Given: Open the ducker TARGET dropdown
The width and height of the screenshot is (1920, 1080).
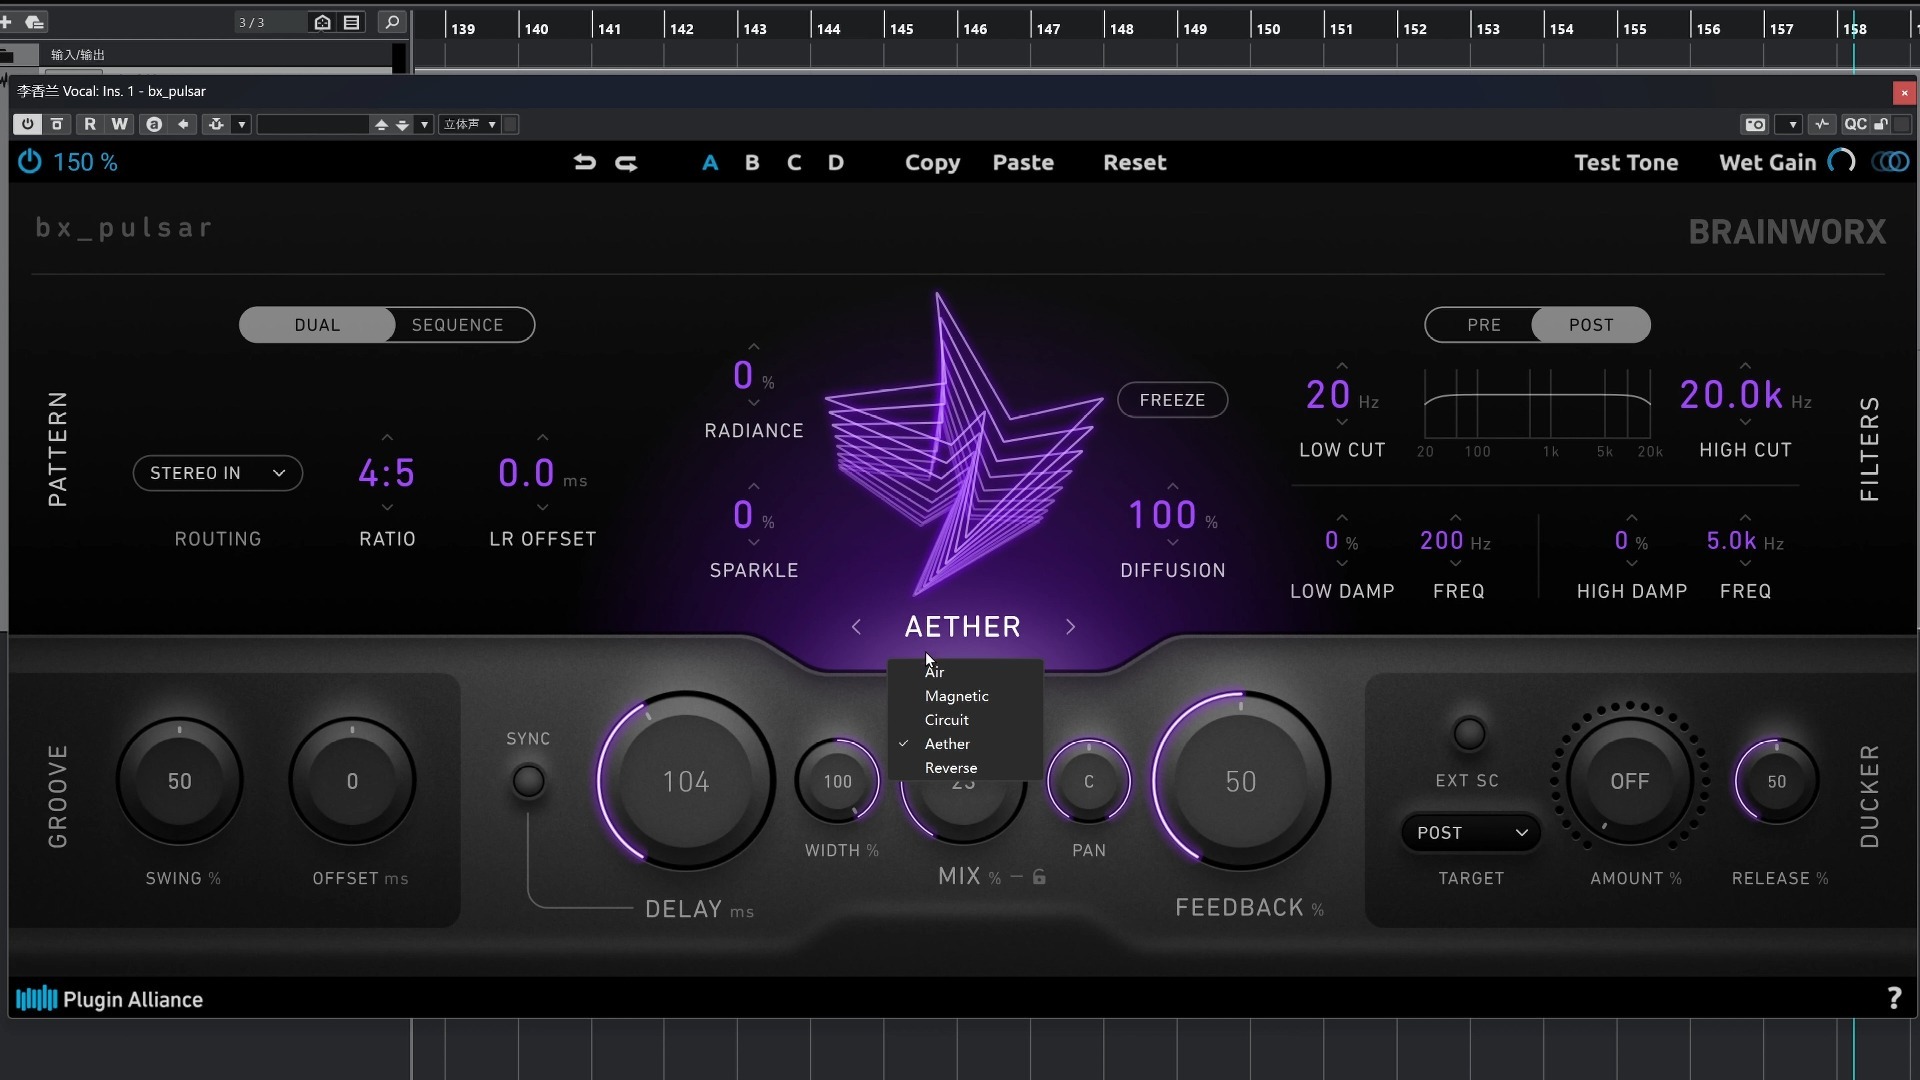Looking at the screenshot, I should point(1470,832).
